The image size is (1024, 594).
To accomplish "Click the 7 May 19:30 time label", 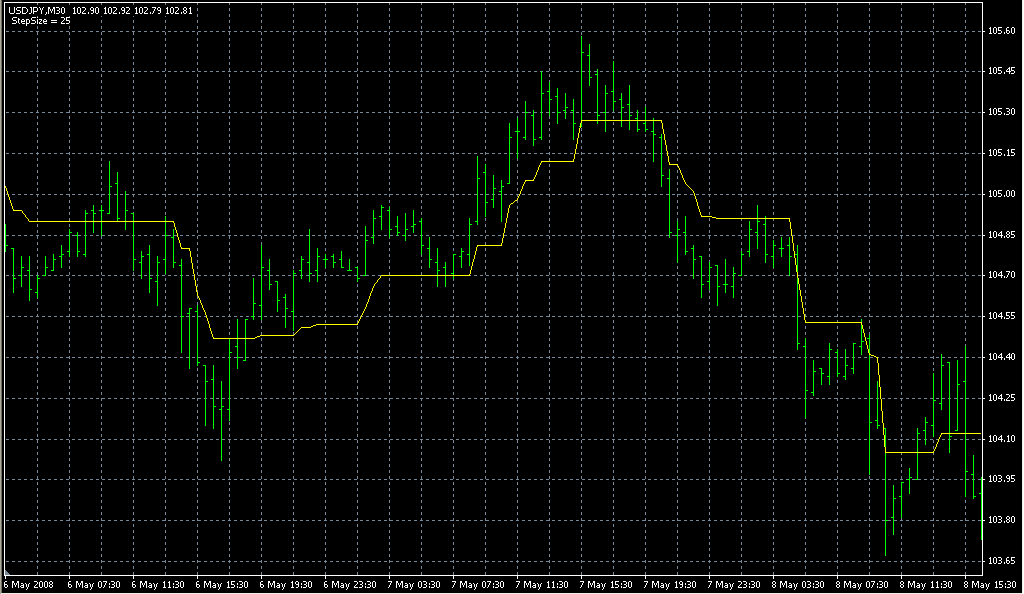I will [x=670, y=585].
